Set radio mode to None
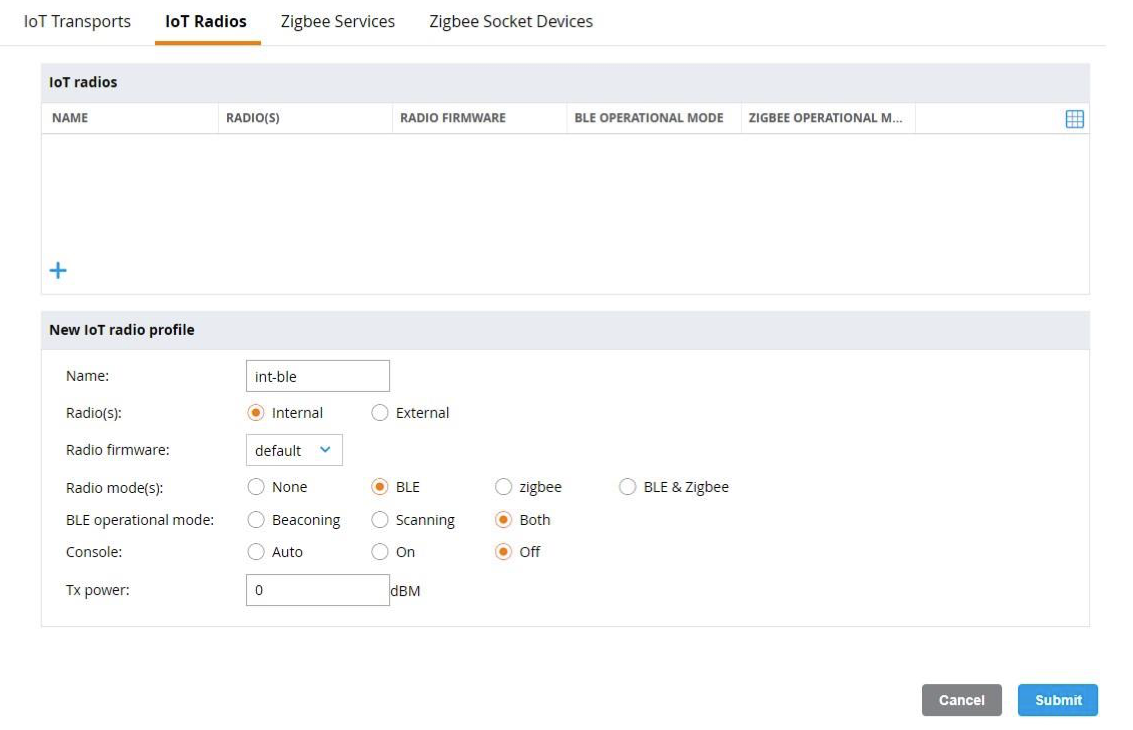The image size is (1133, 730). pyautogui.click(x=256, y=487)
